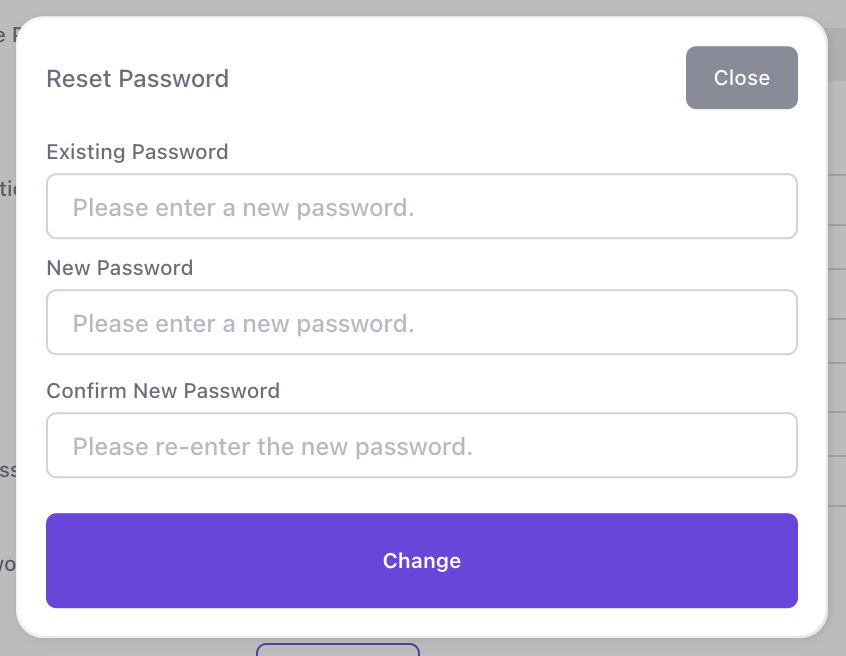Click inside the first password entry box
The height and width of the screenshot is (656, 846).
(x=421, y=206)
